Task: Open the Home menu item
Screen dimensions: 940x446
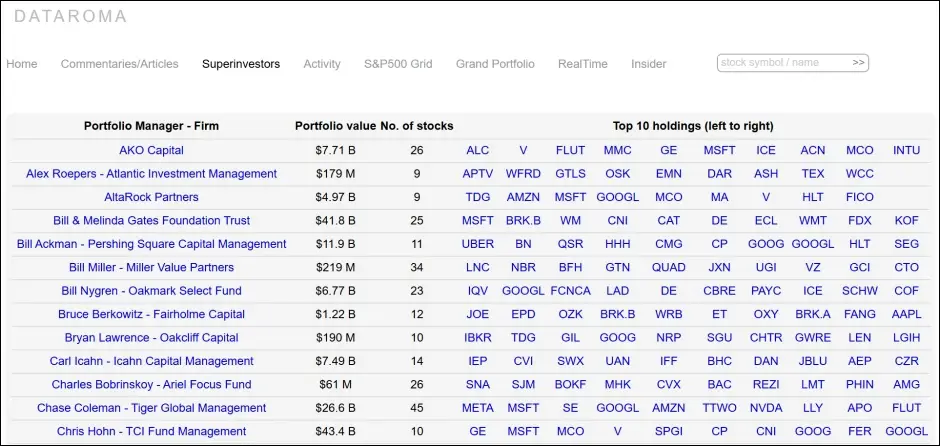Action: [22, 64]
